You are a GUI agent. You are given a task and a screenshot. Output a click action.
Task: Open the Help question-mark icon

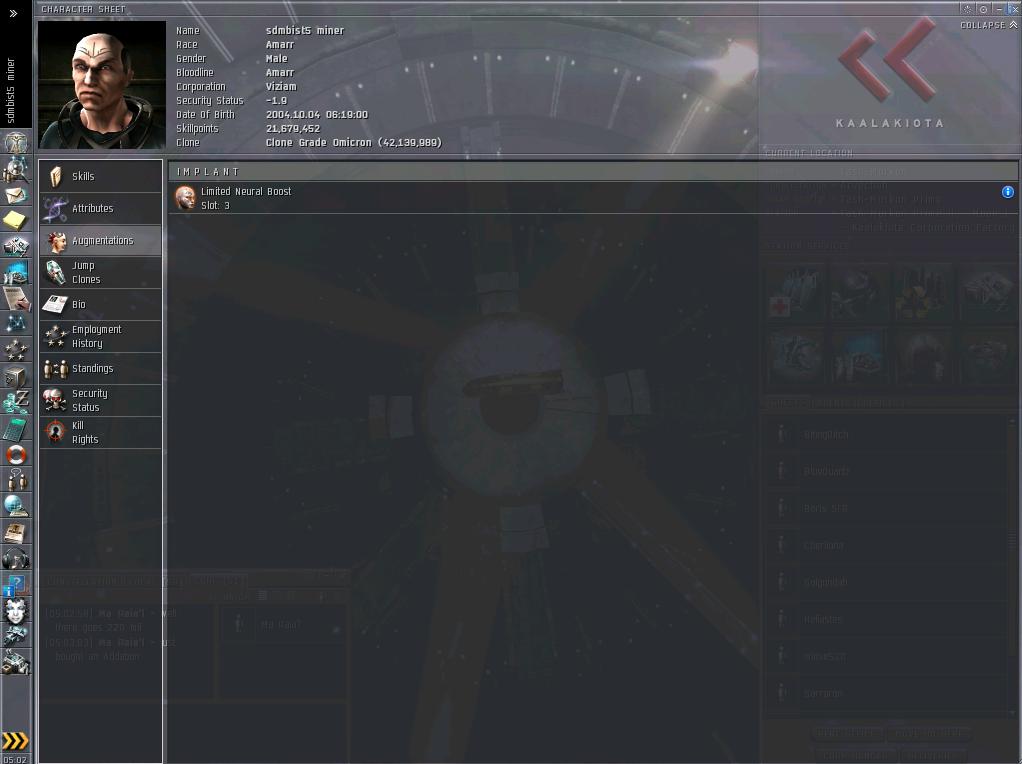tap(15, 585)
